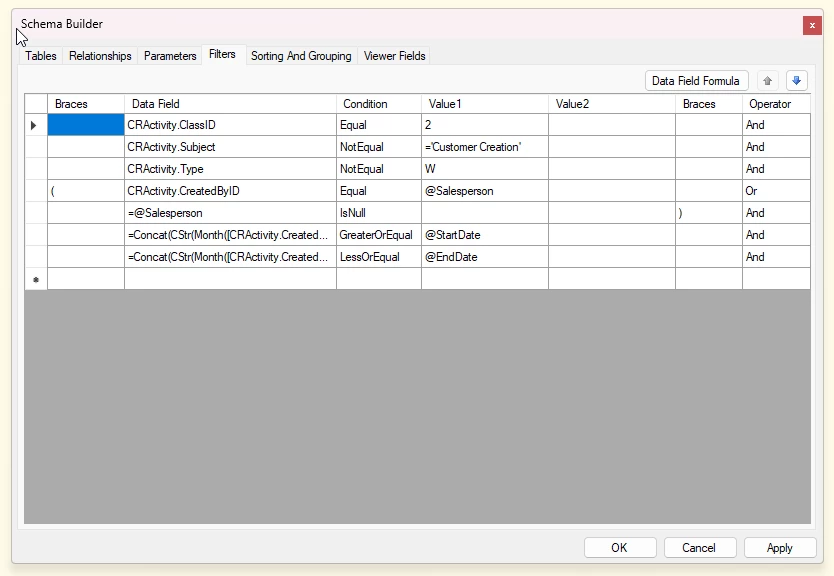This screenshot has height=576, width=834.
Task: Click empty Data Field cell in new row
Action: [x=230, y=279]
